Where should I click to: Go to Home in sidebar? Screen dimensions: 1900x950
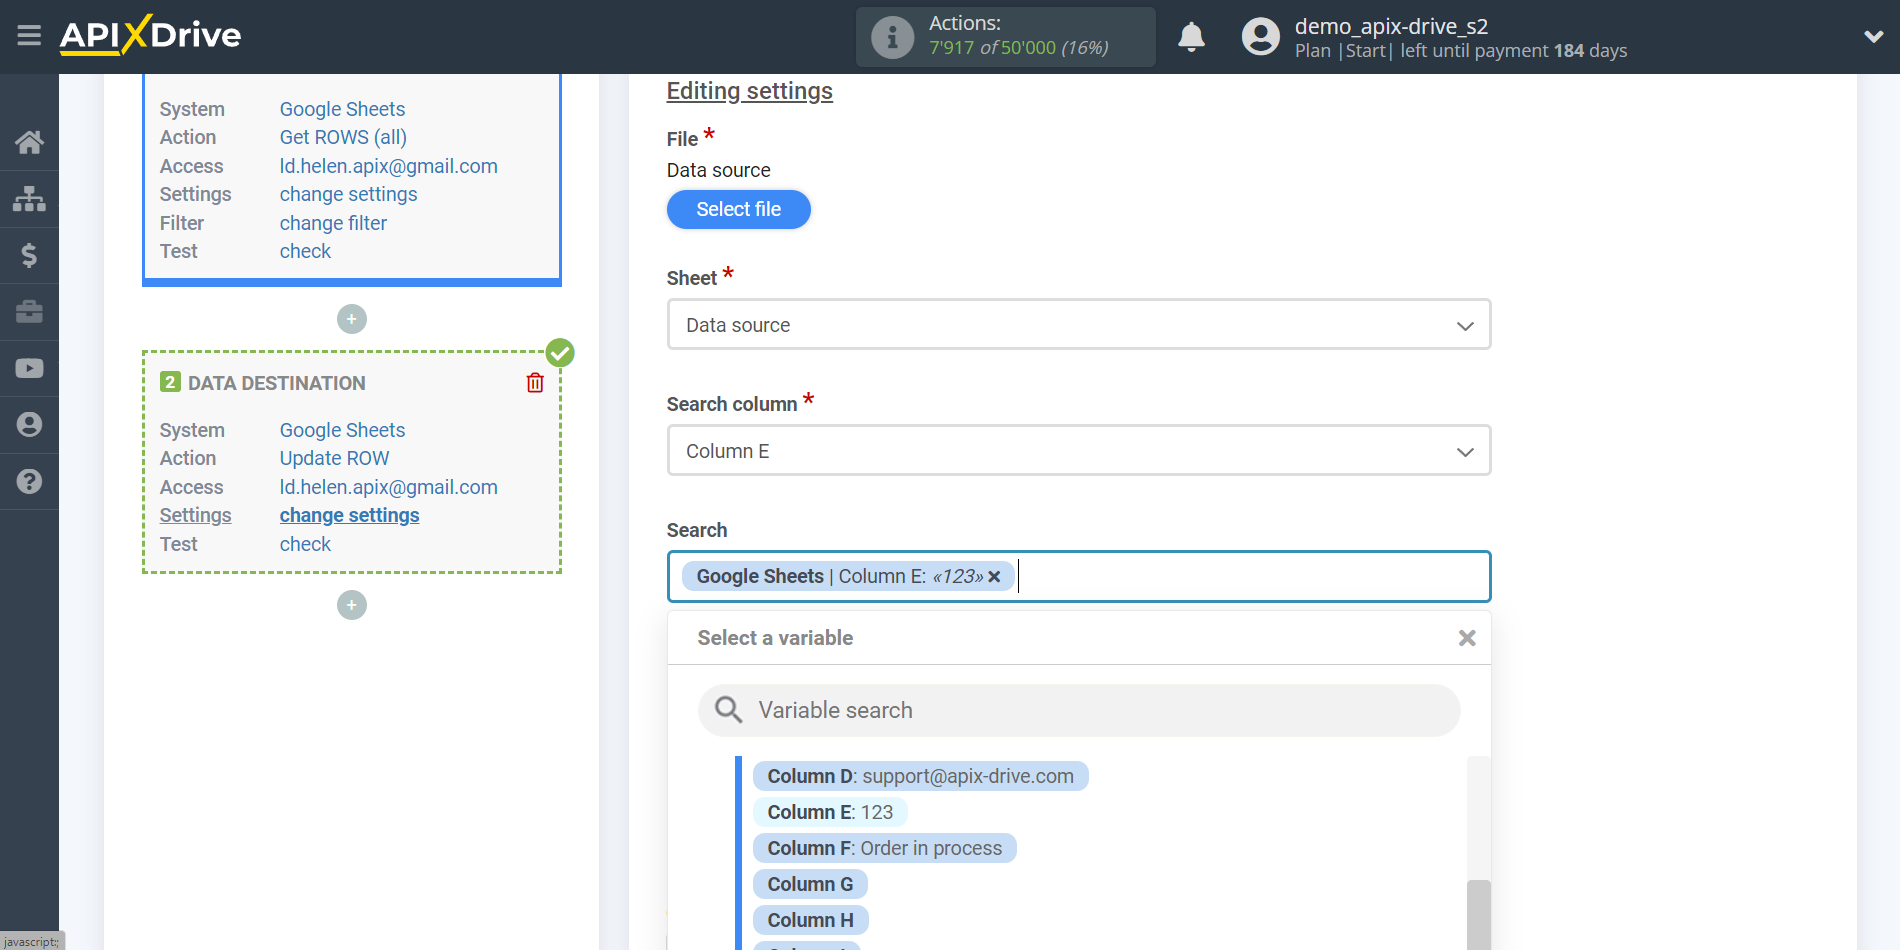tap(29, 142)
